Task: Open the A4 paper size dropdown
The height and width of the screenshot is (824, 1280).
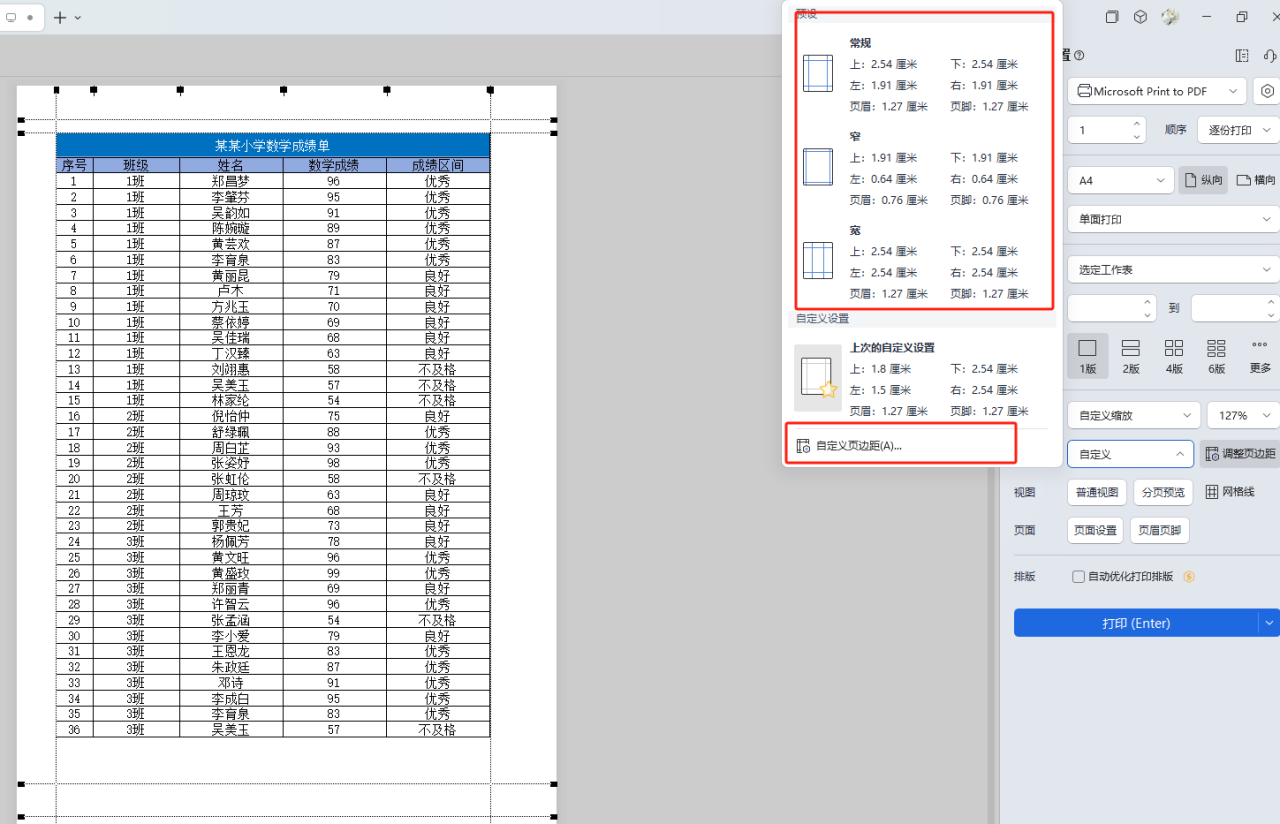Action: click(1120, 180)
